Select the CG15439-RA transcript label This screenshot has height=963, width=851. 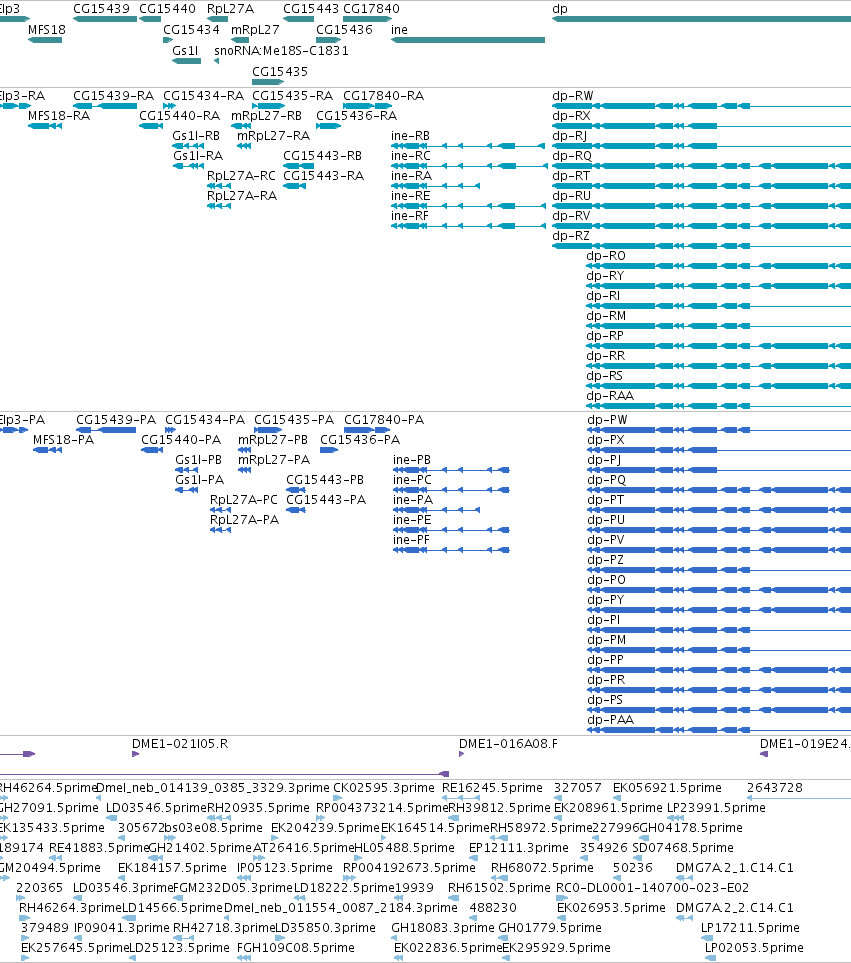(114, 96)
